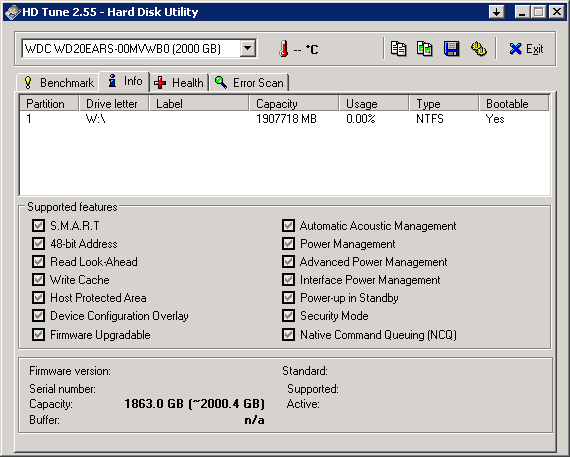Toggle the Write Cache checkbox
This screenshot has height=457, width=570.
coord(38,279)
